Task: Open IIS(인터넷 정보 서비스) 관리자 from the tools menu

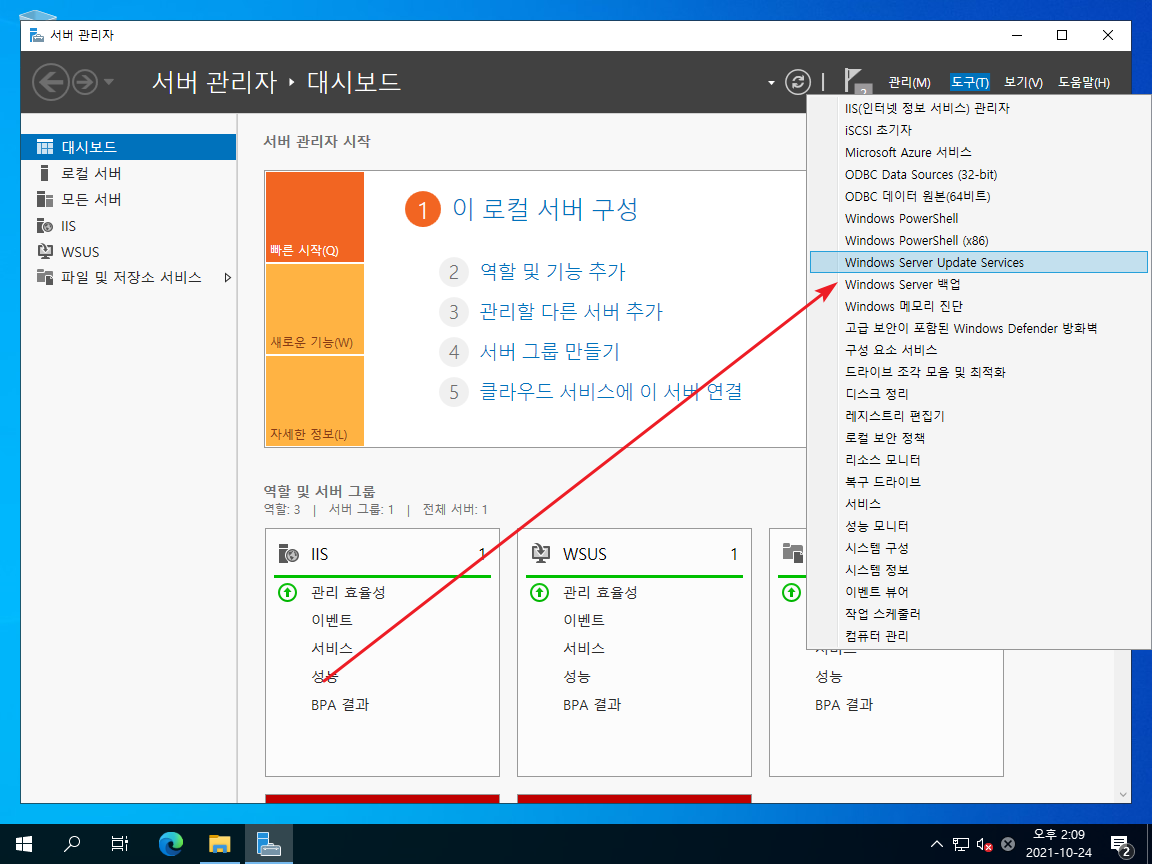Action: (979, 108)
